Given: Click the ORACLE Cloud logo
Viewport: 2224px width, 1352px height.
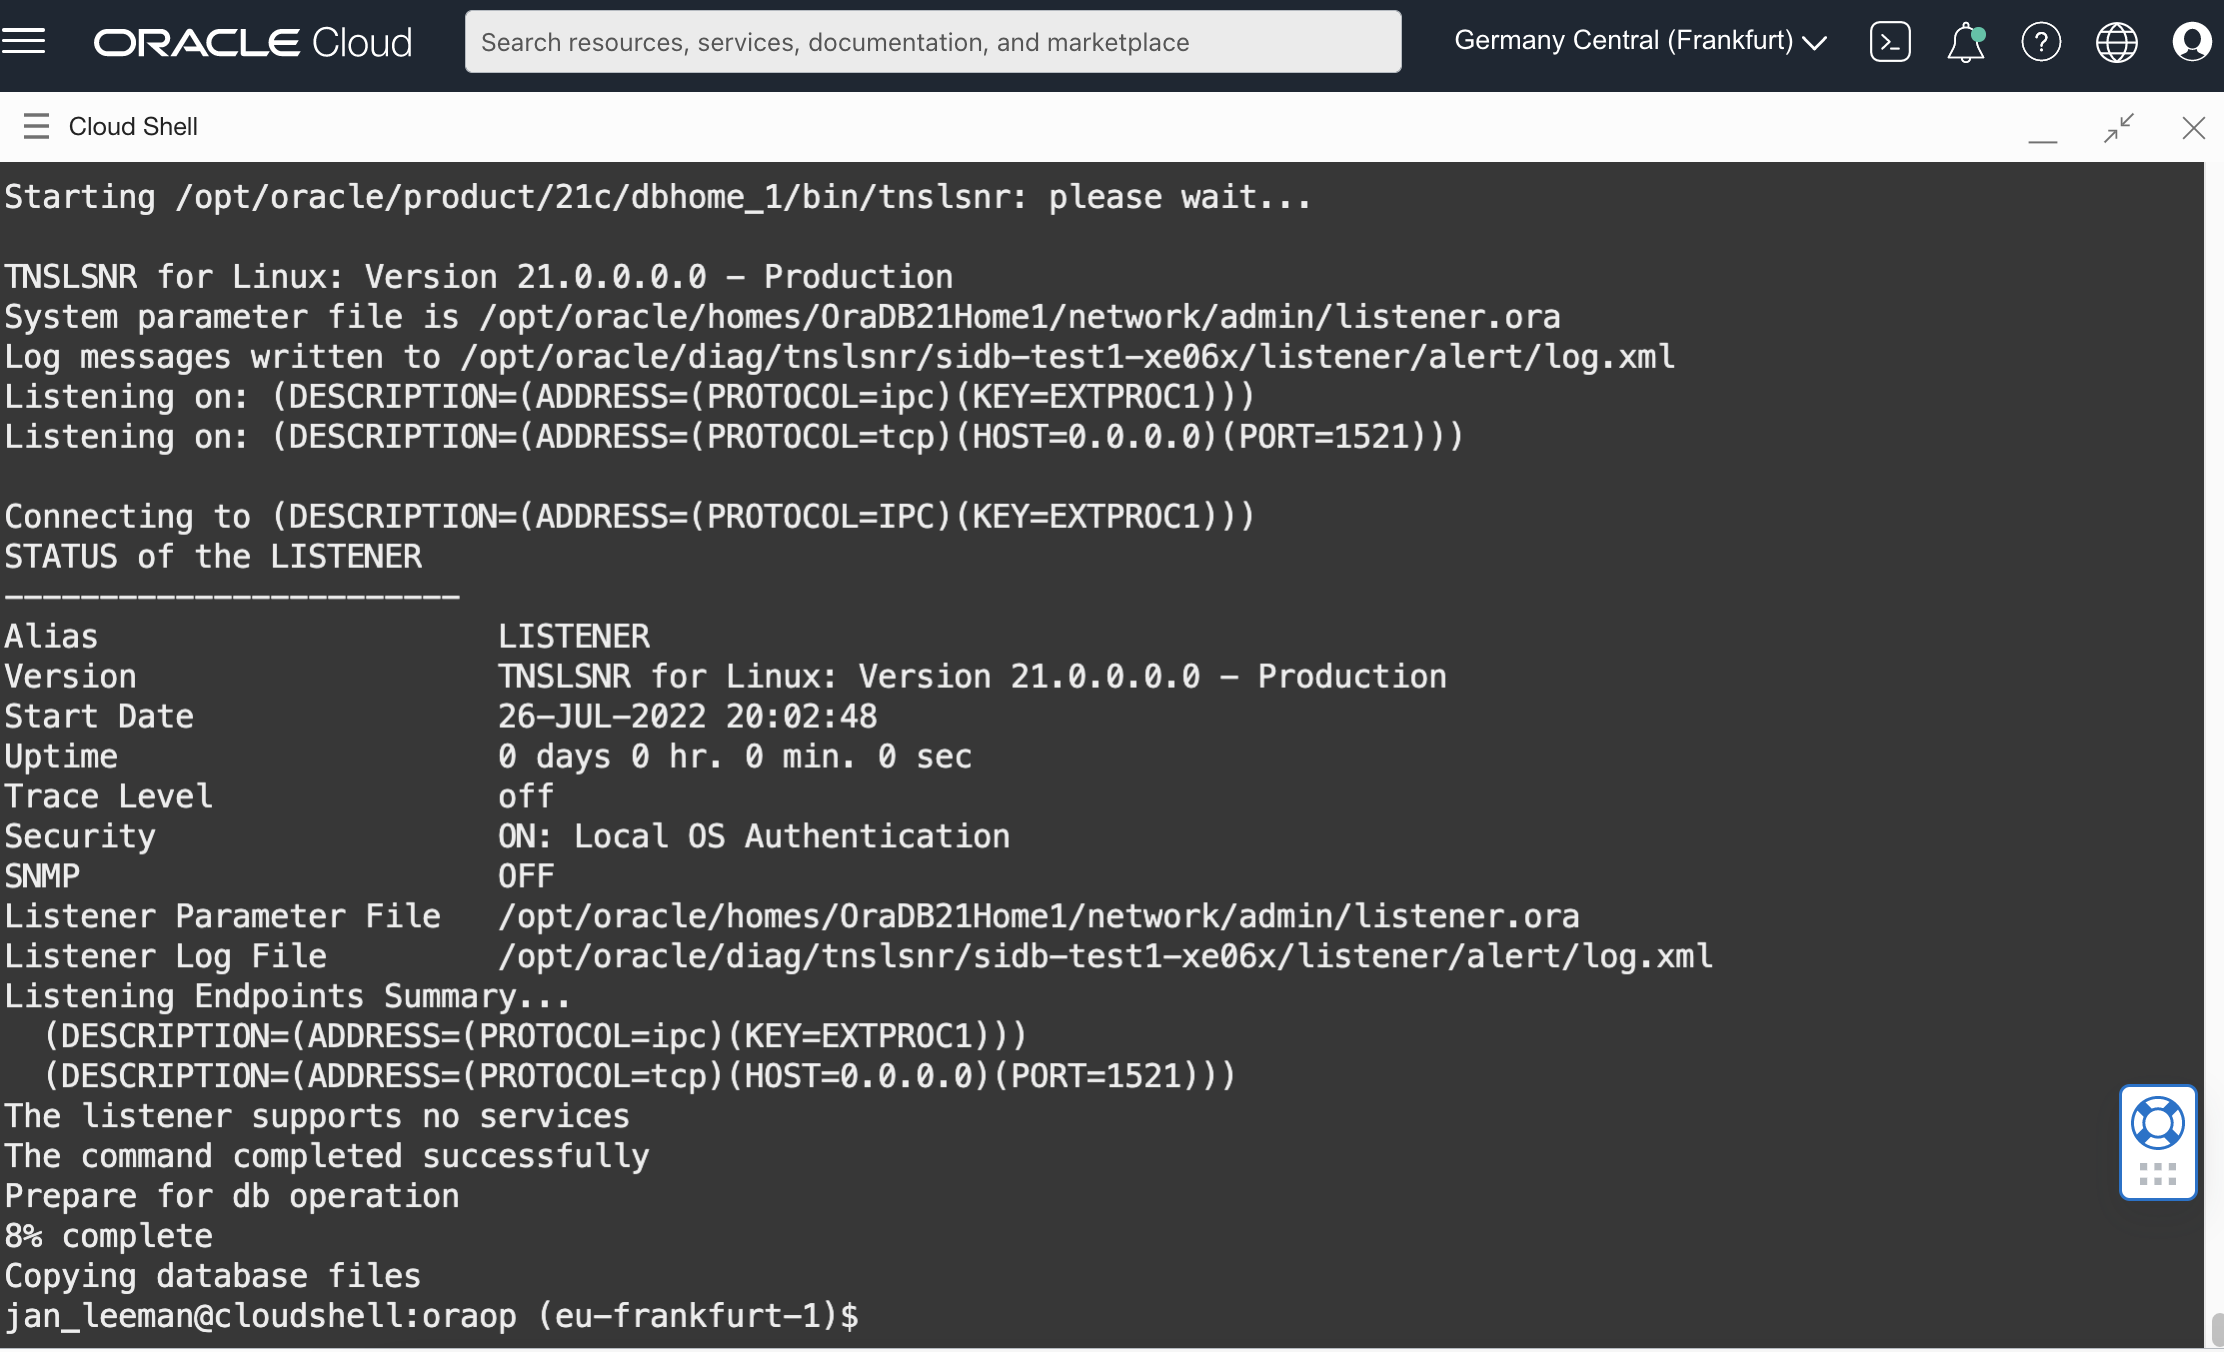Looking at the screenshot, I should (252, 41).
